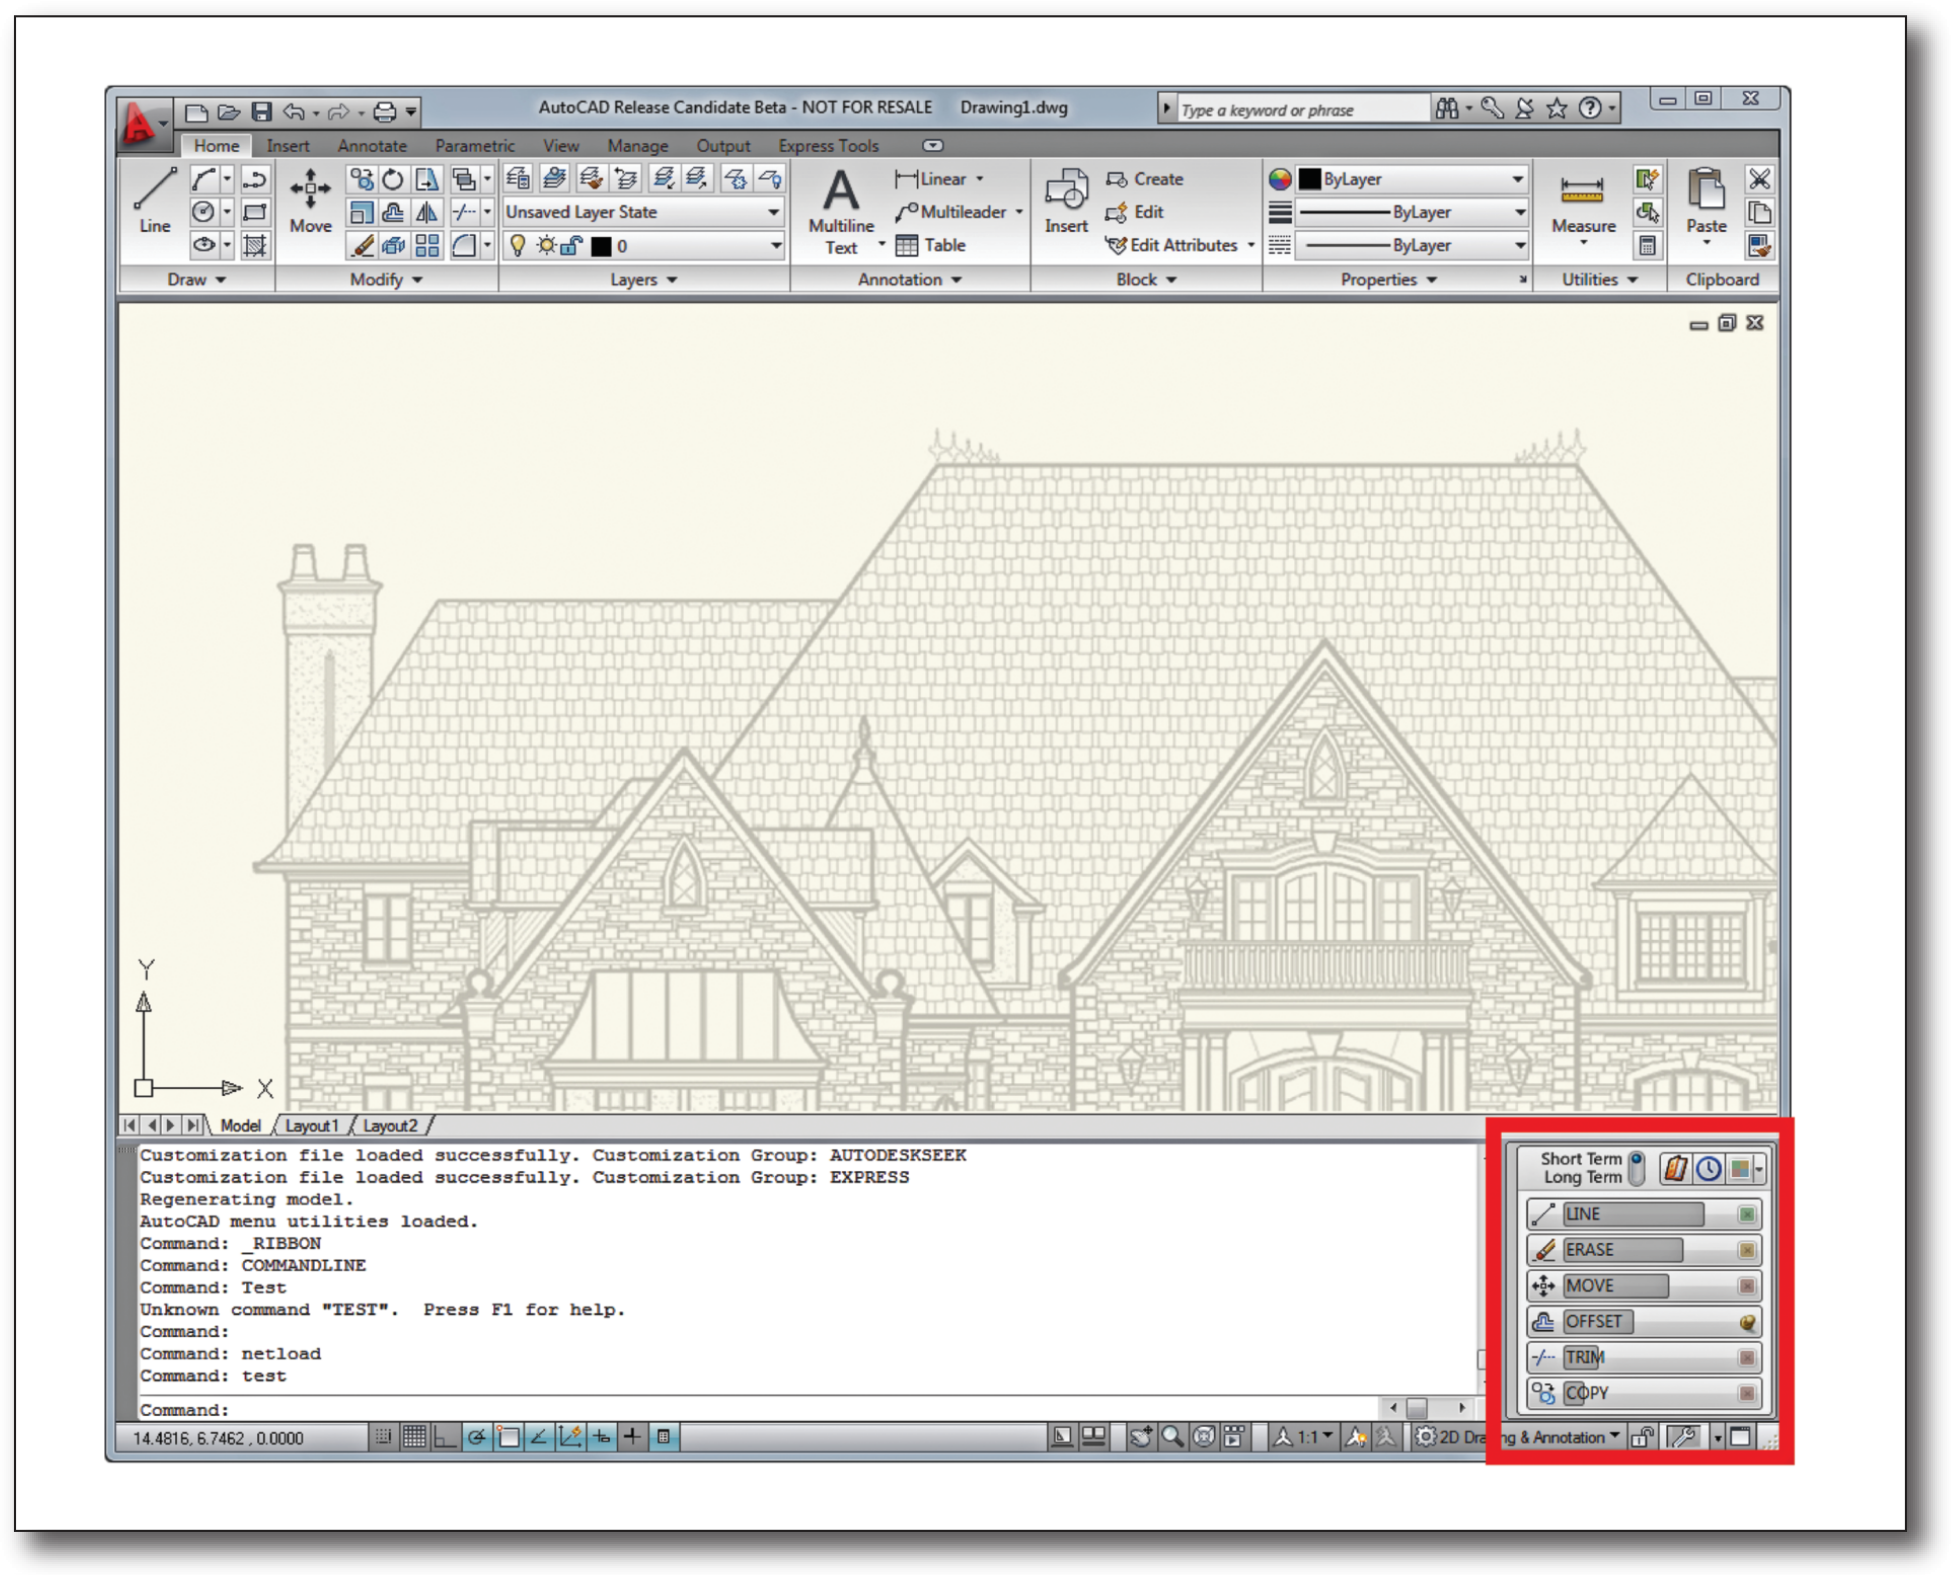Image resolution: width=1952 pixels, height=1575 pixels.
Task: Open the Quick Calculator icon
Action: click(1647, 245)
